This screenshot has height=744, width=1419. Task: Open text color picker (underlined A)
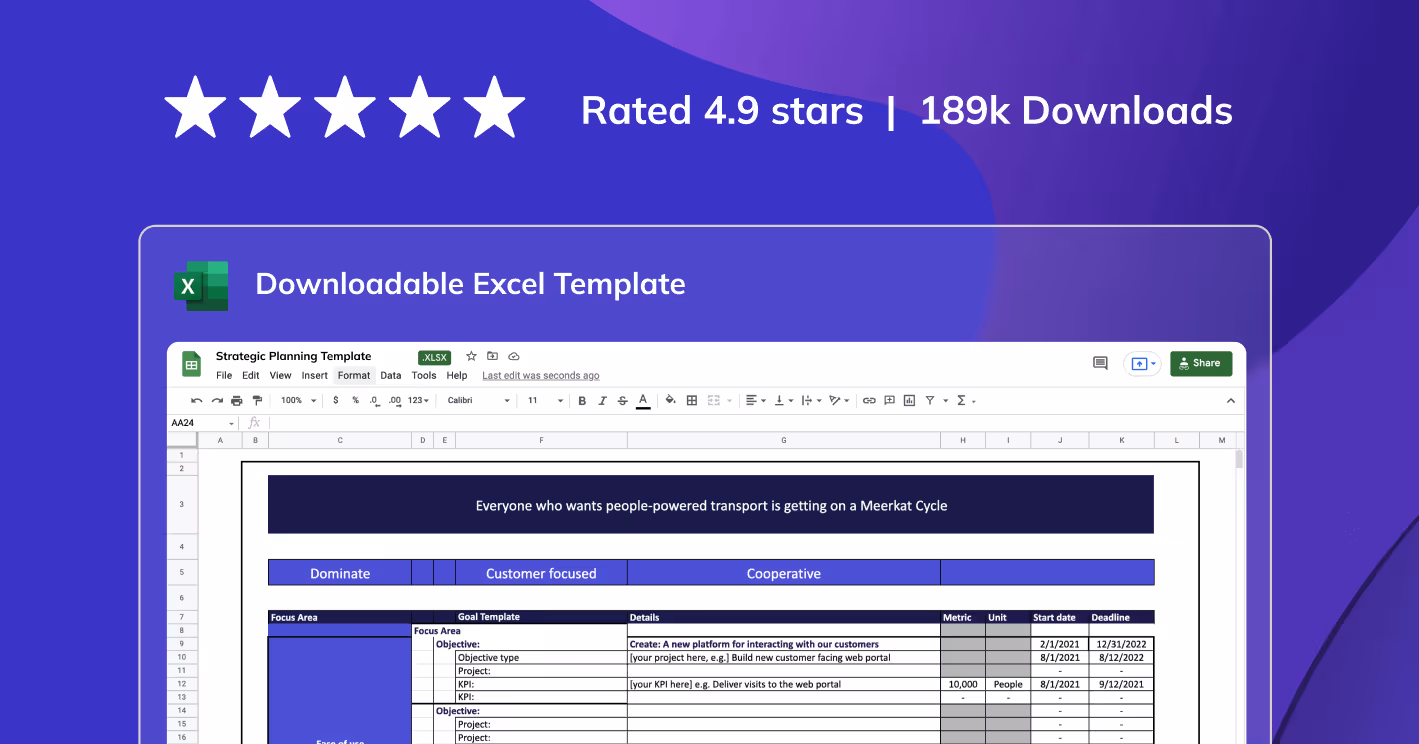643,400
